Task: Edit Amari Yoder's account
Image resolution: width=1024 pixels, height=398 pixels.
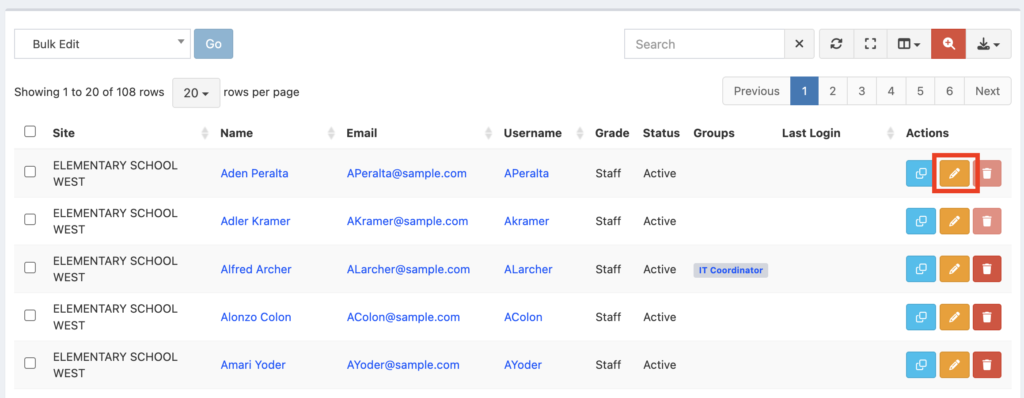Action: pyautogui.click(x=954, y=365)
